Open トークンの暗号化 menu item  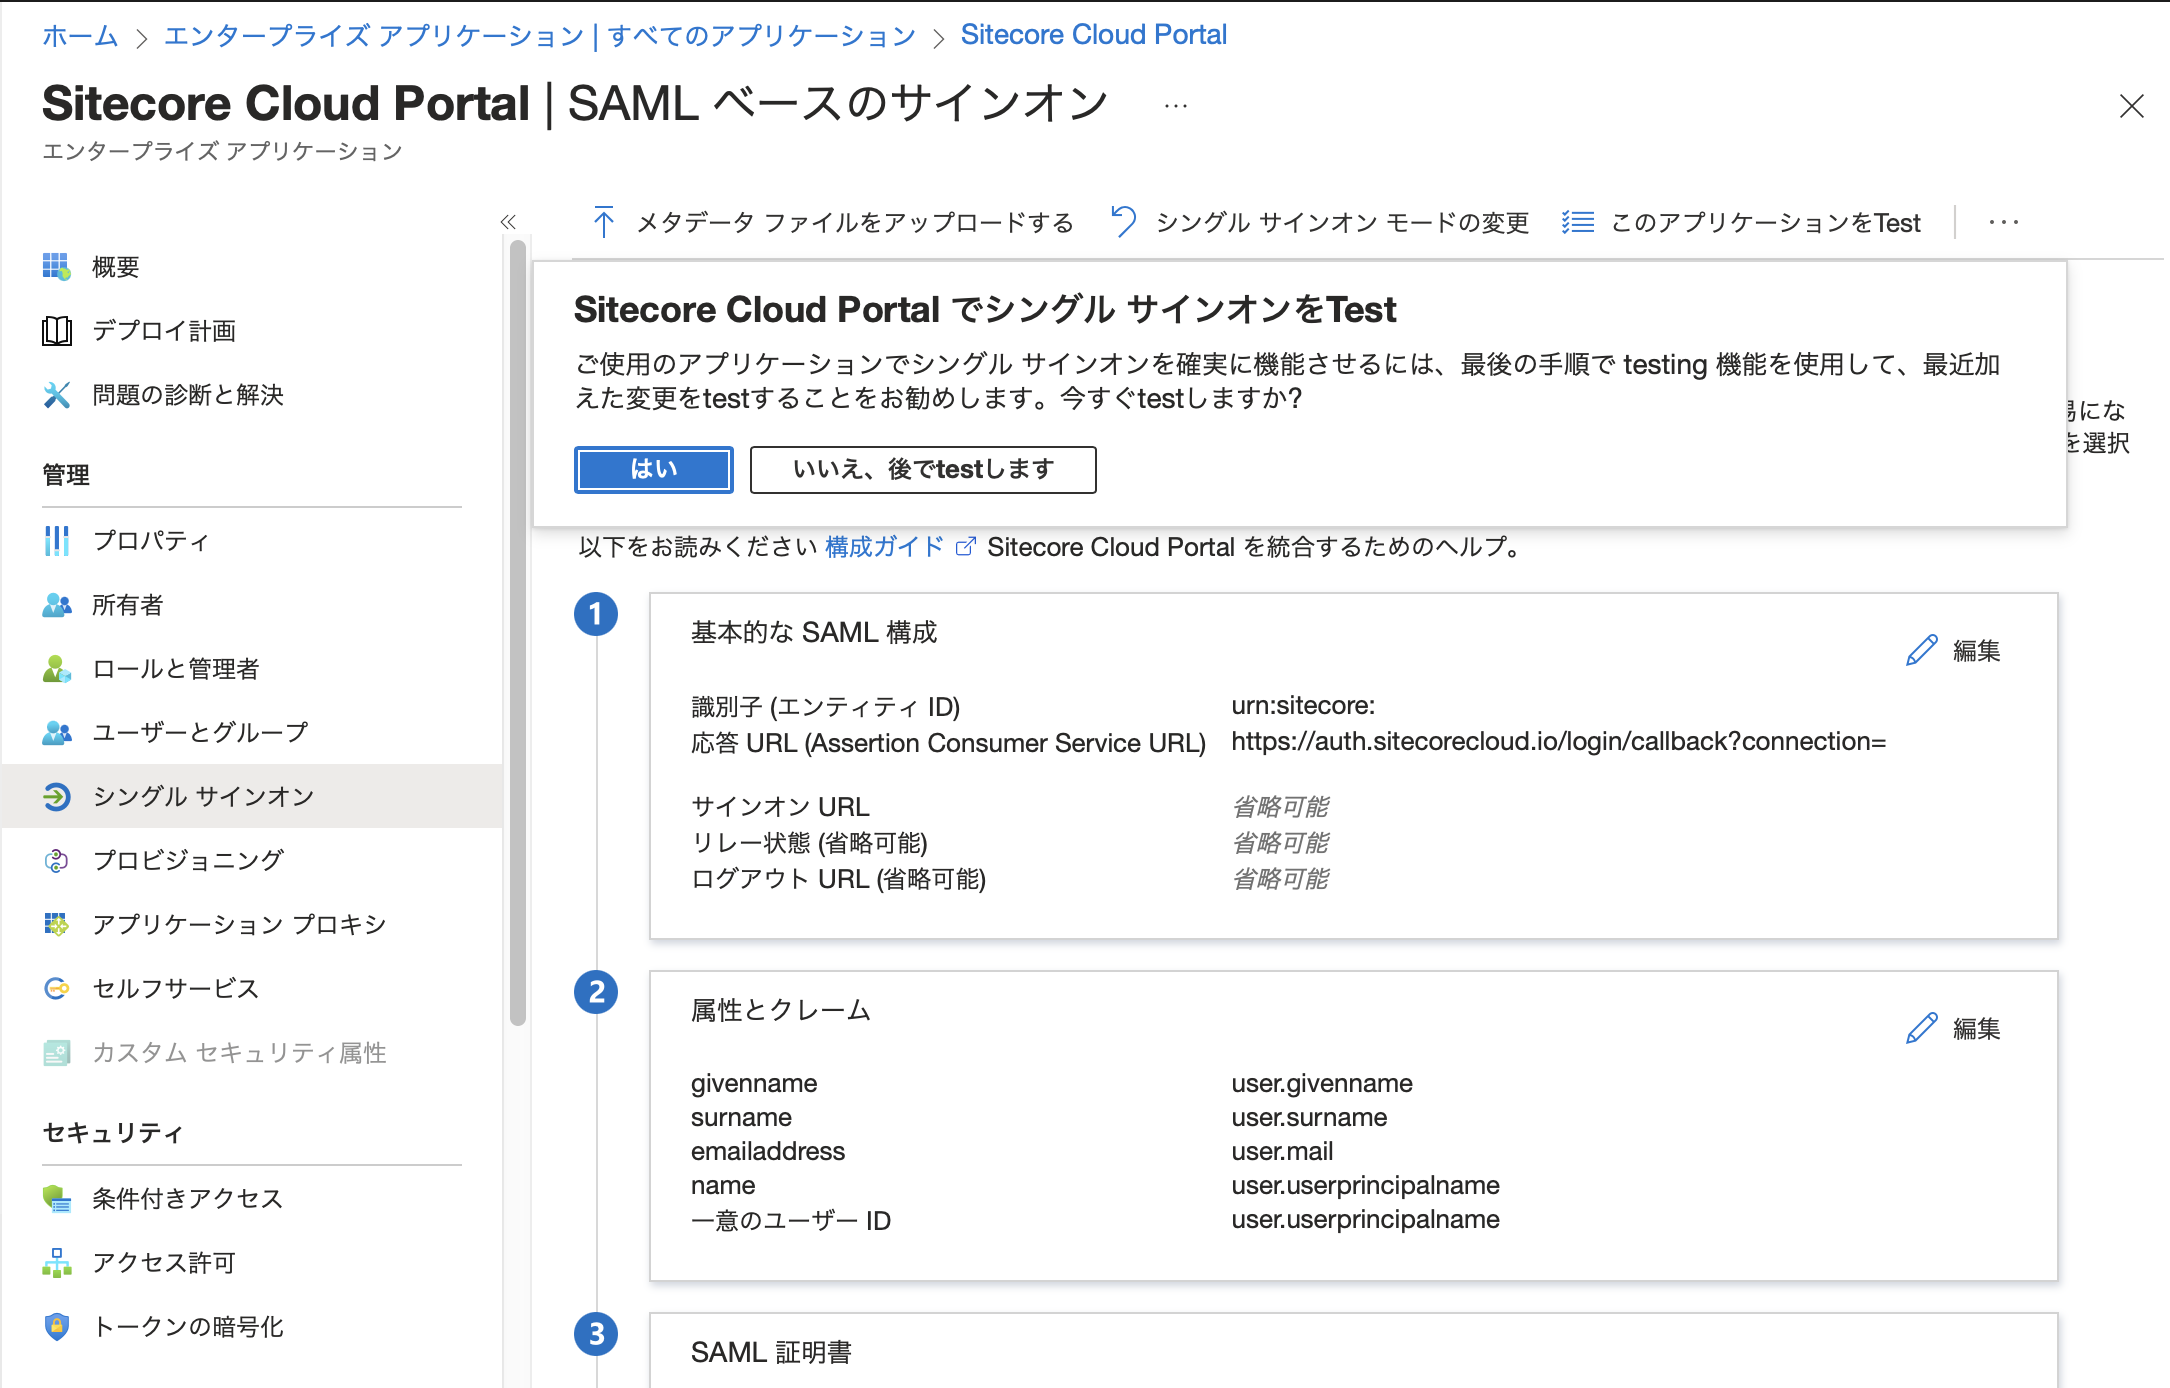click(x=252, y=1327)
